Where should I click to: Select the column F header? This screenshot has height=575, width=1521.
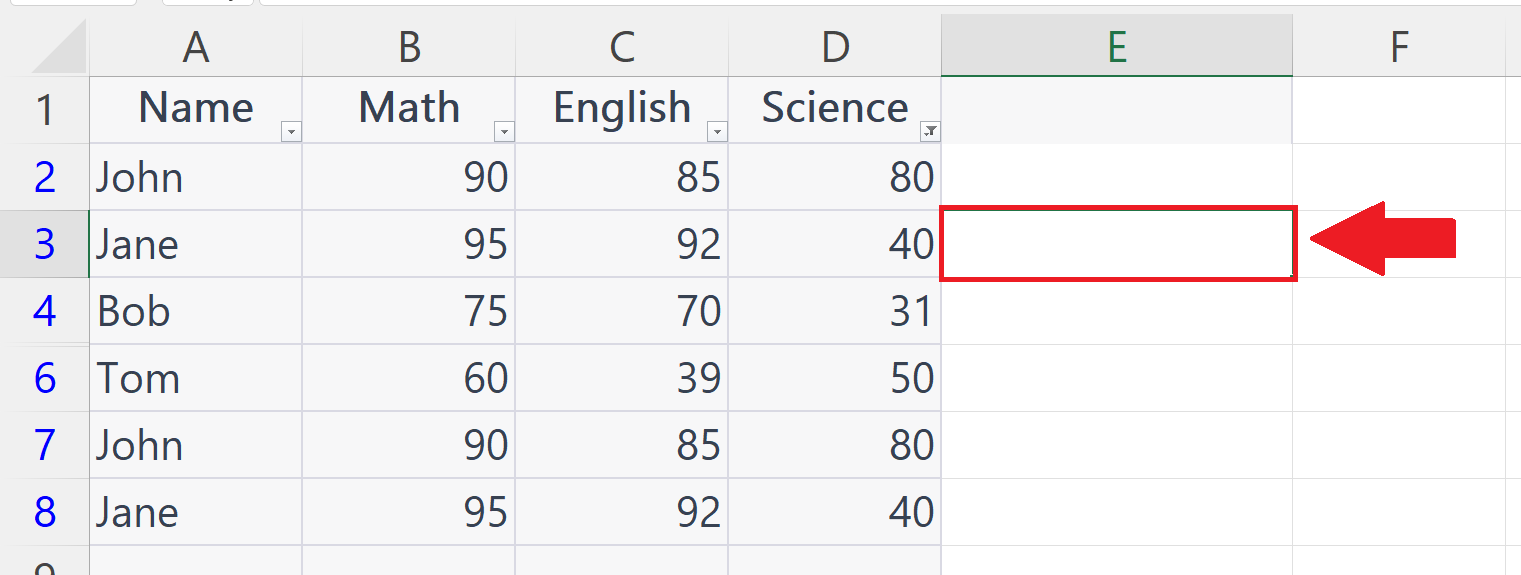click(1399, 47)
